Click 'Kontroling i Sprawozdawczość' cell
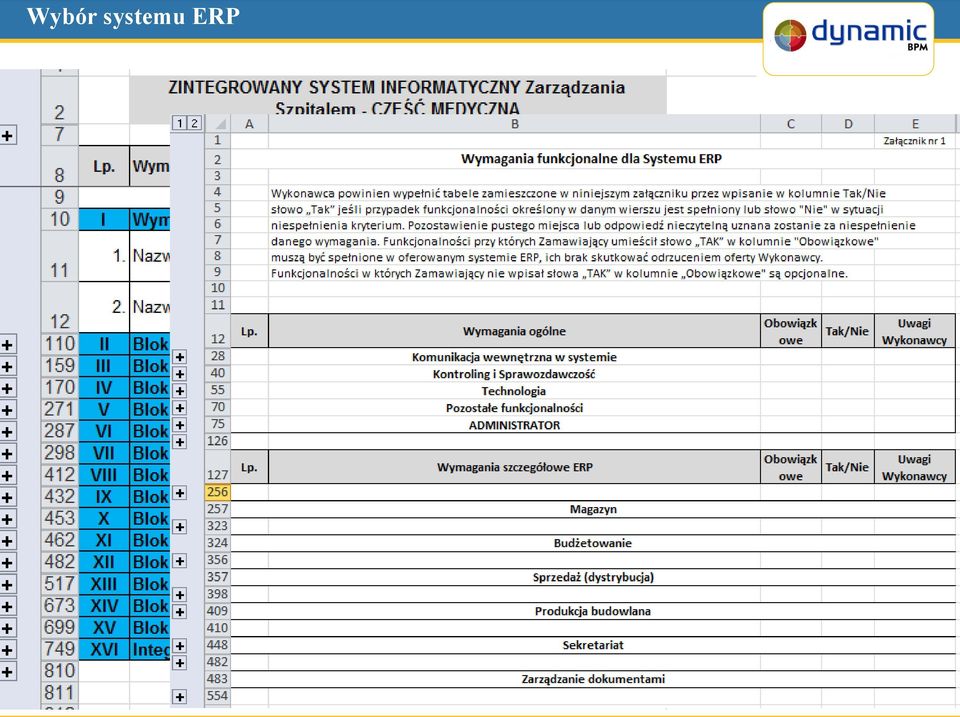This screenshot has width=960, height=717. click(x=514, y=374)
